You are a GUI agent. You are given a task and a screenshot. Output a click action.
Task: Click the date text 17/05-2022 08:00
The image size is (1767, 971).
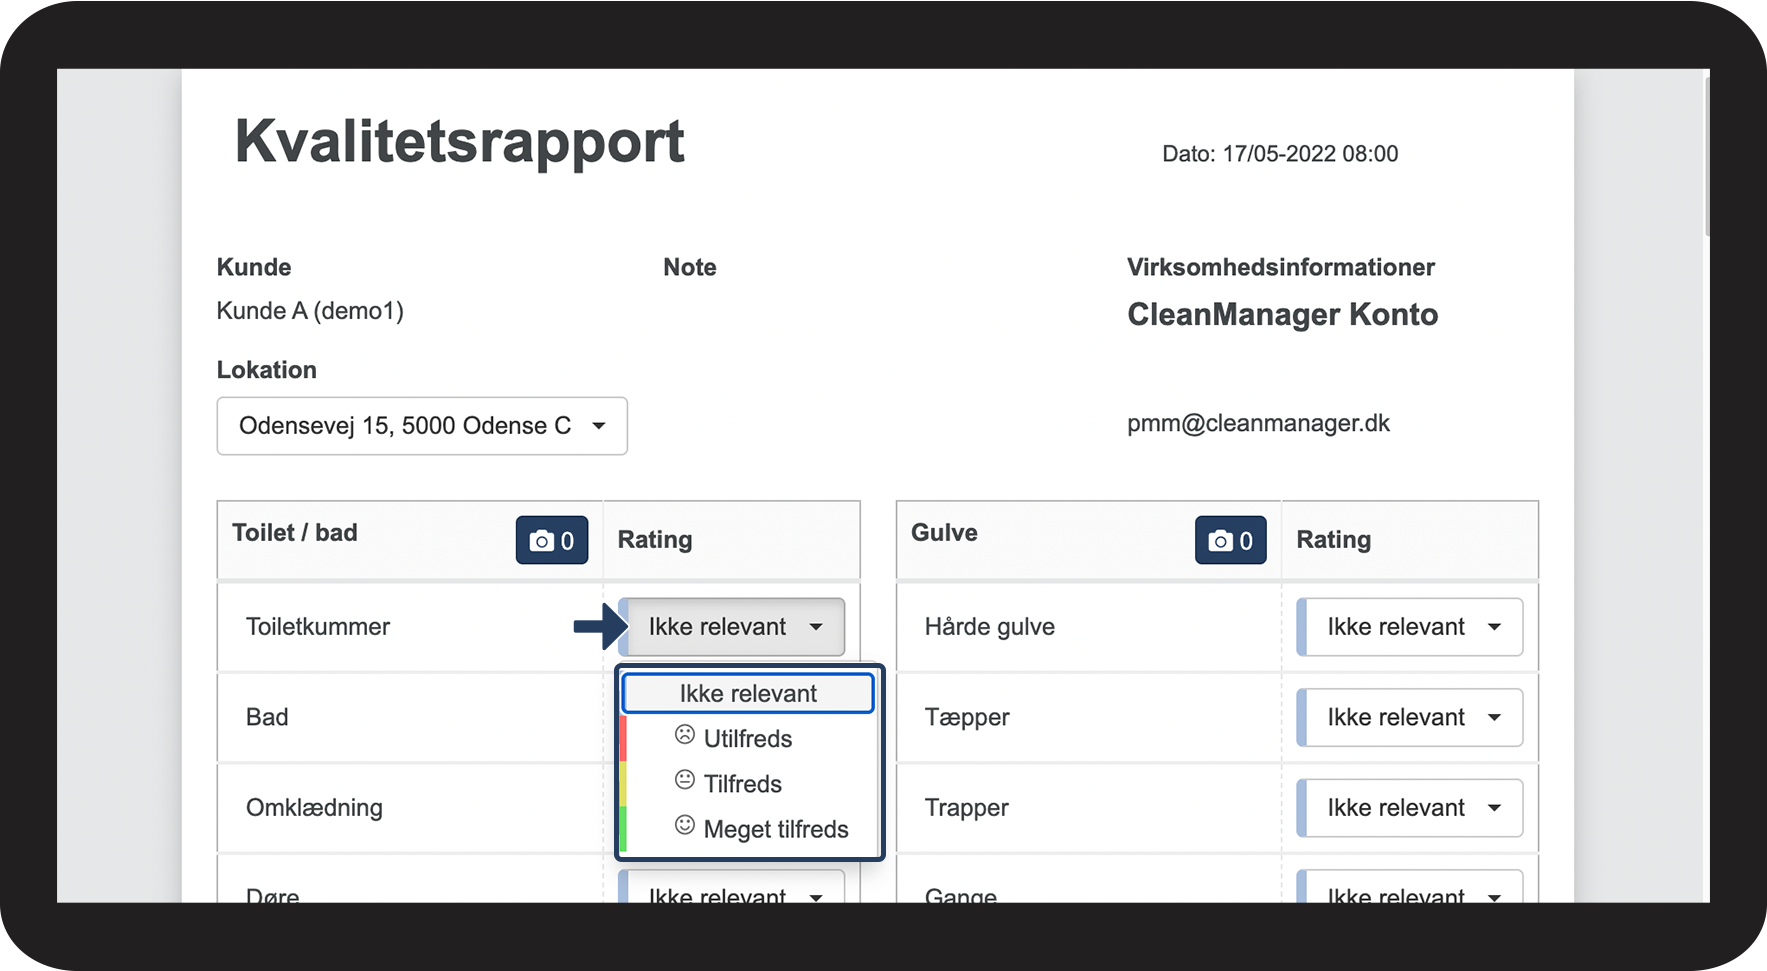1310,154
